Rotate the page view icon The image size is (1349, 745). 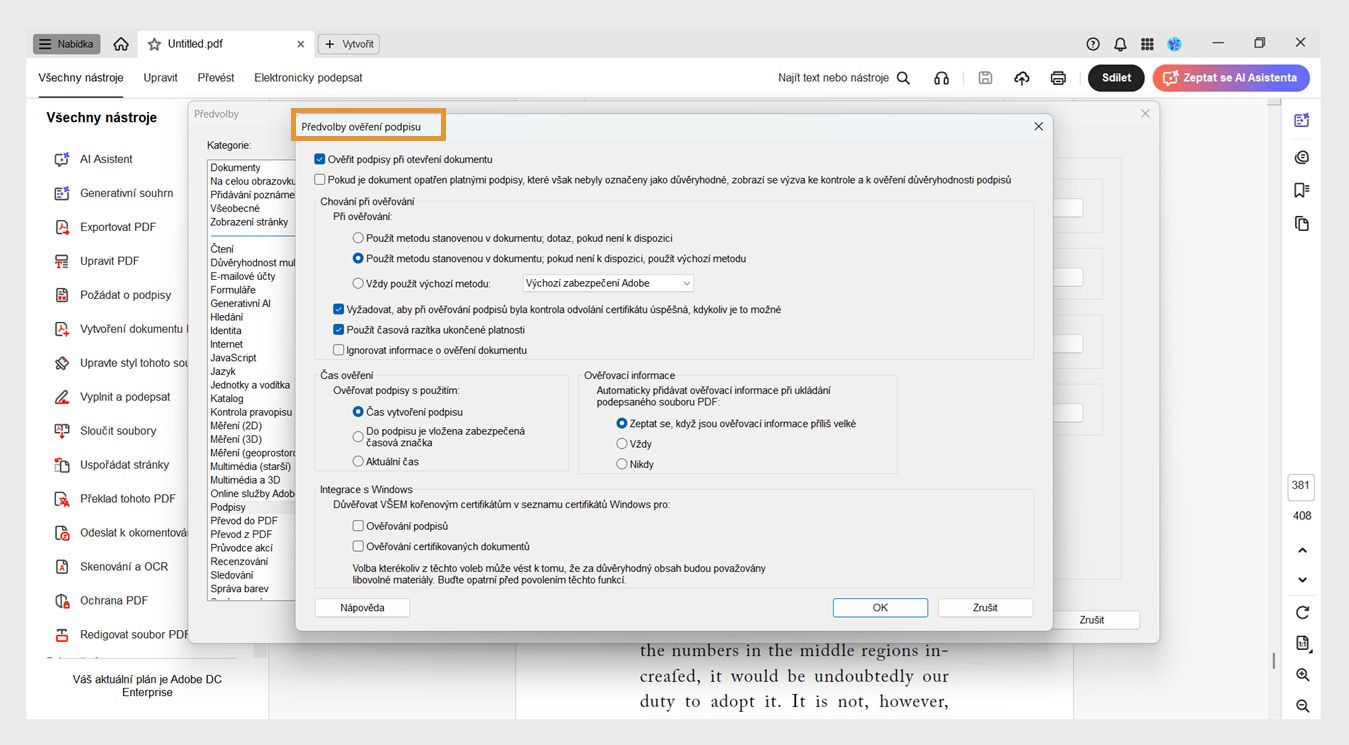pos(1302,613)
